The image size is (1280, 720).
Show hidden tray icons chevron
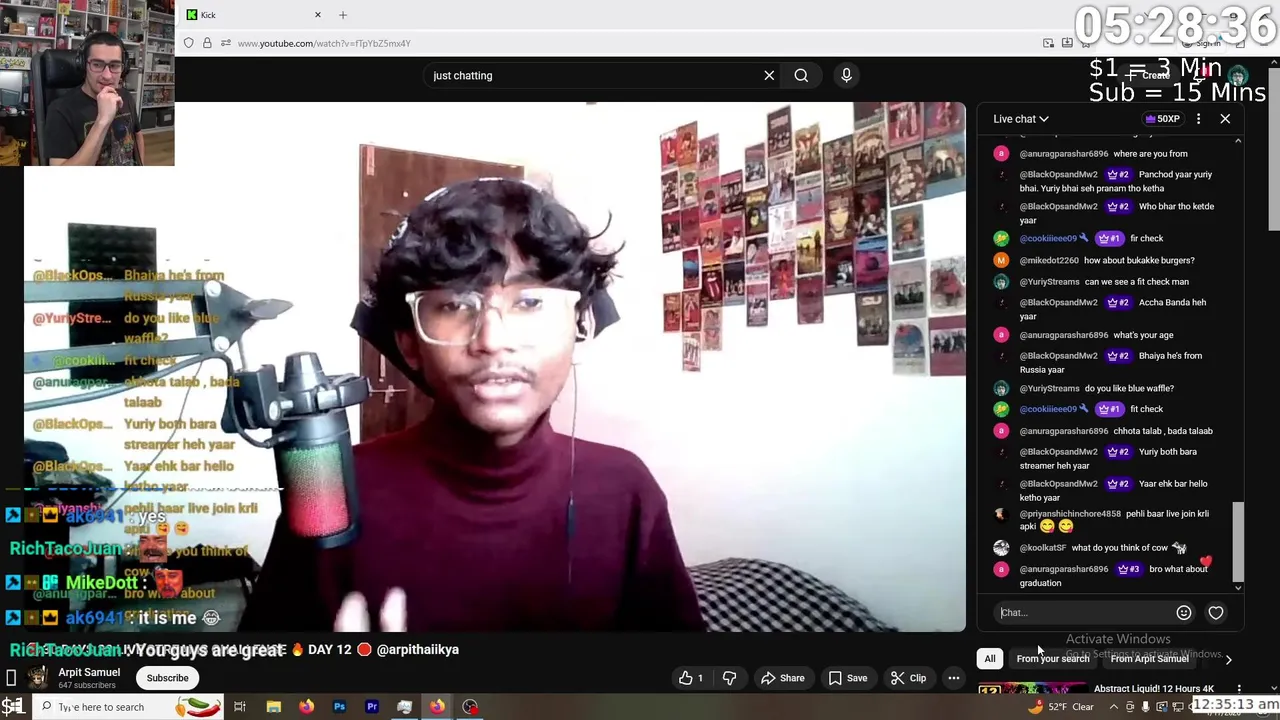coord(1113,707)
